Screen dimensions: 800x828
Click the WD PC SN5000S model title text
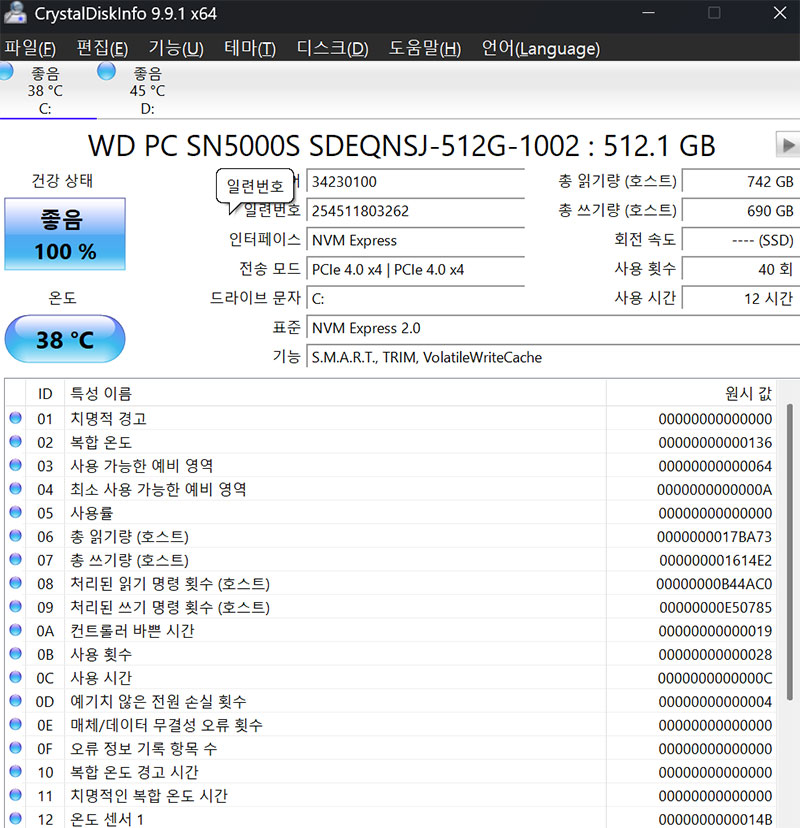[x=401, y=146]
